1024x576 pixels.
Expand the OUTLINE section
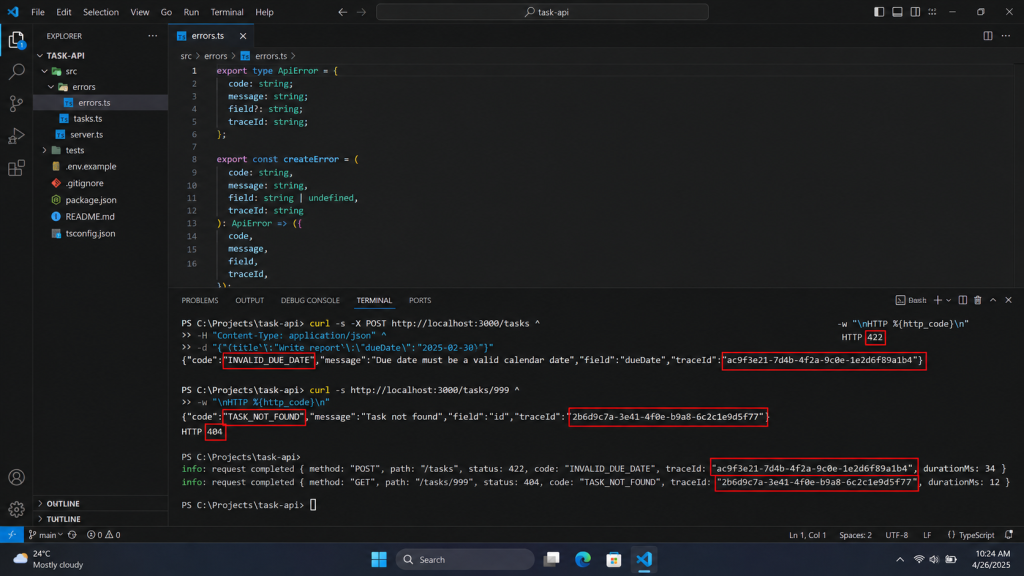click(x=40, y=504)
